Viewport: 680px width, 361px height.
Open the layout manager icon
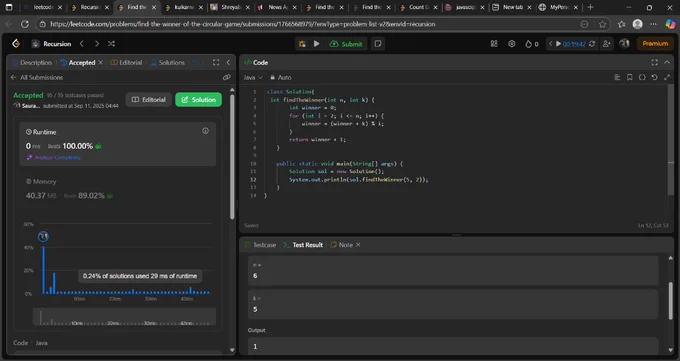[x=494, y=44]
